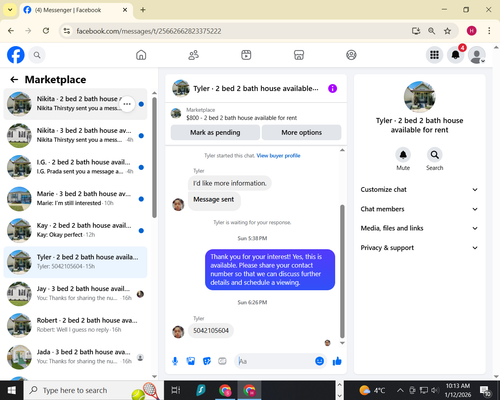Reload the page in Chrome
Screen dimensions: 500x400
(x=46, y=31)
